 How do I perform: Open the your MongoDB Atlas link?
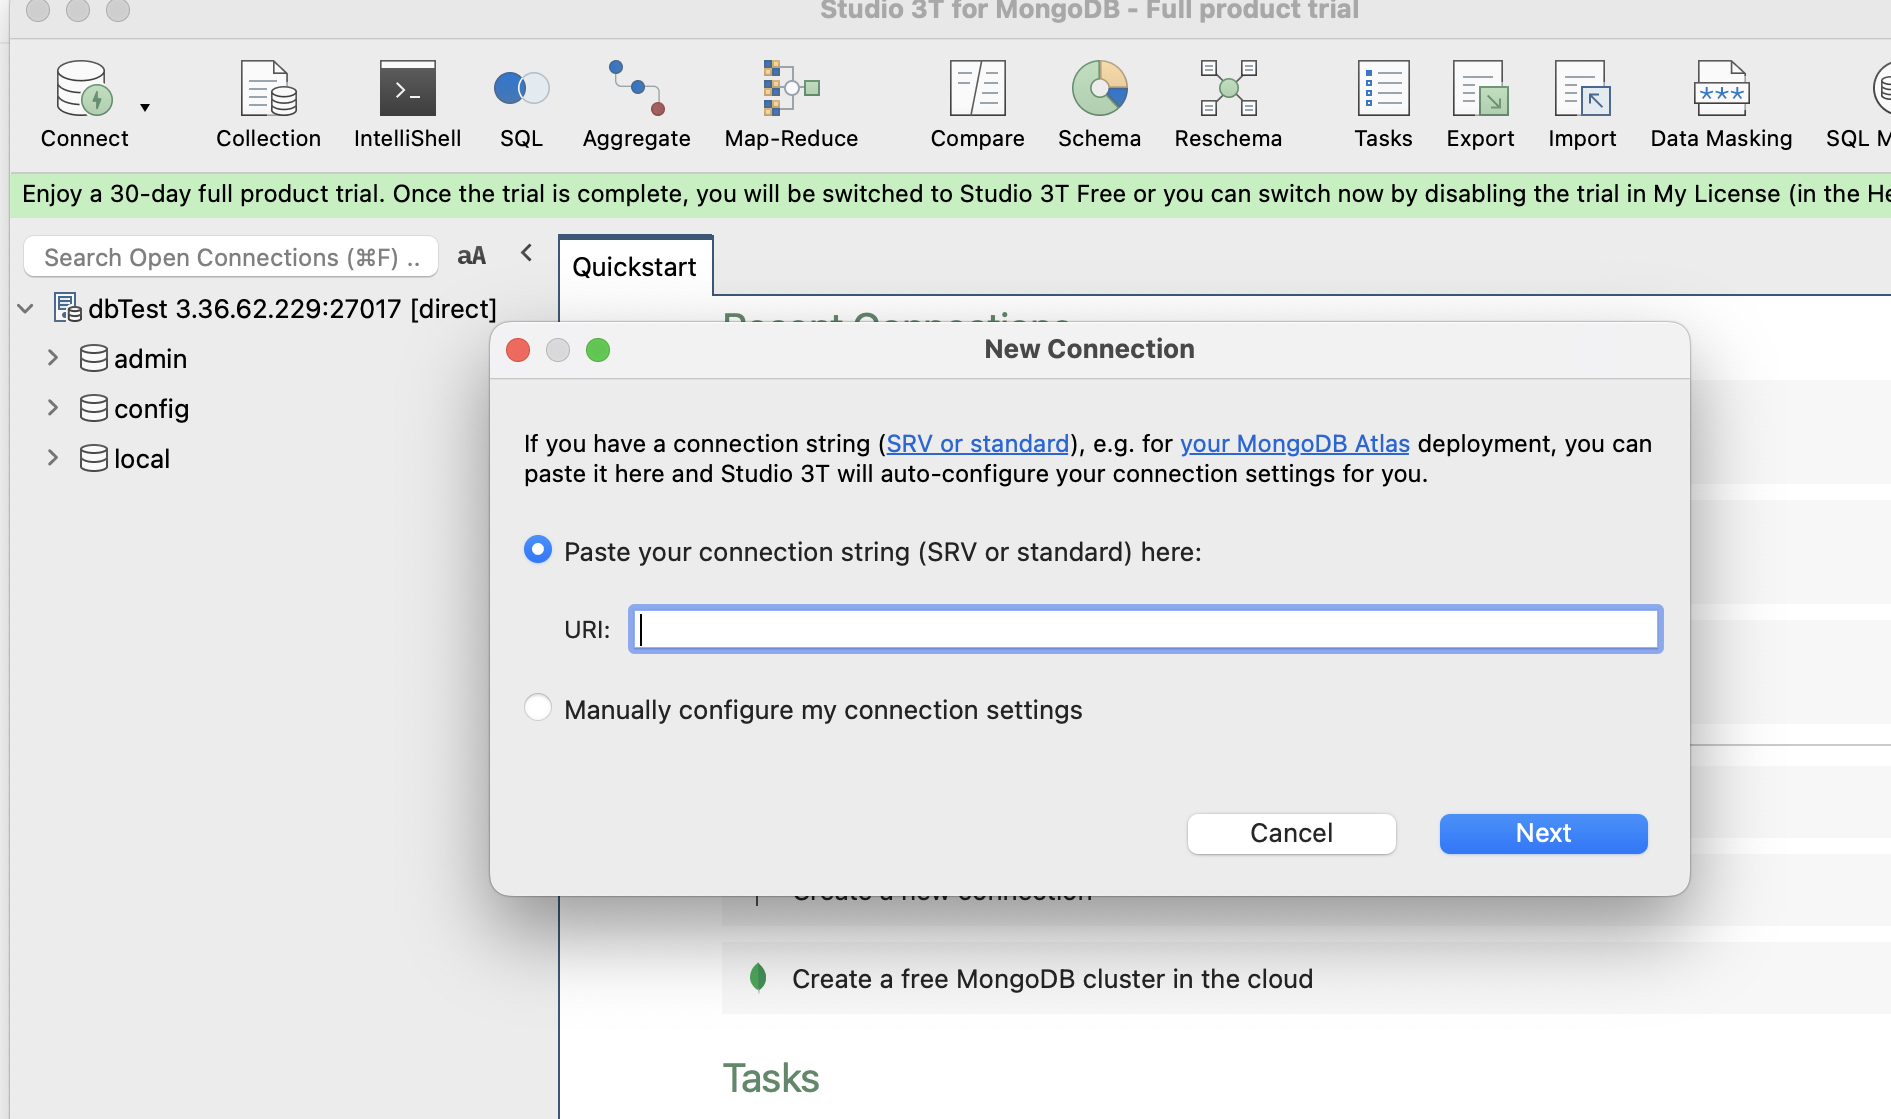click(1294, 443)
